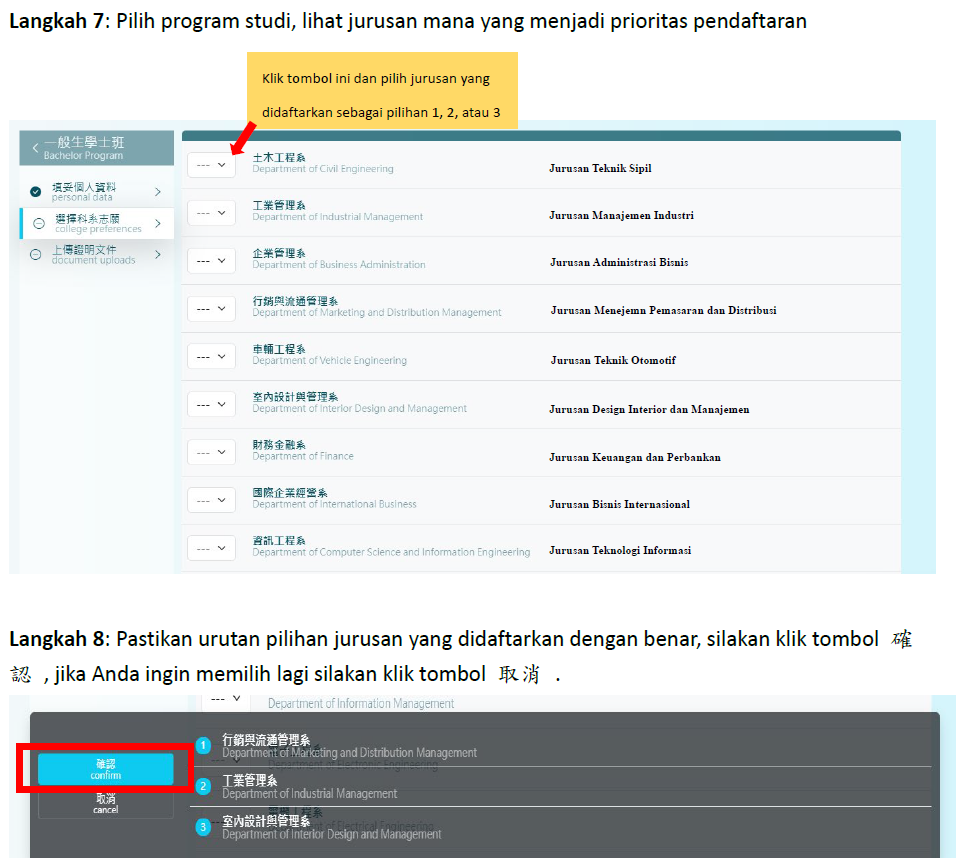Viewport: 963px width, 863px height.
Task: Click the number 3 badge for Interior Design
Action: 203,827
